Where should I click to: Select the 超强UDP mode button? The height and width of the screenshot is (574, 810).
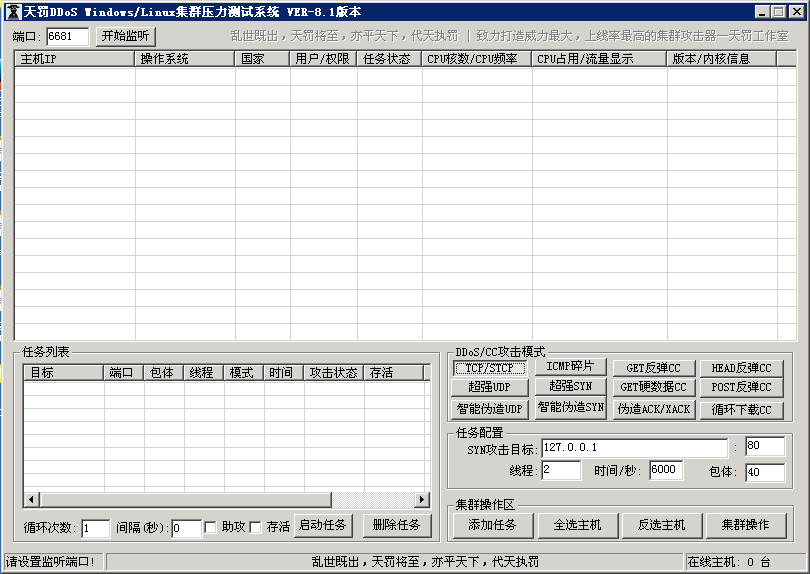(490, 387)
